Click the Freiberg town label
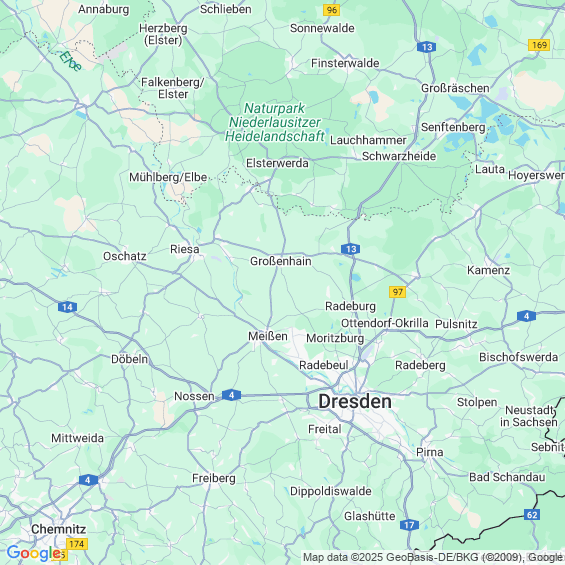The width and height of the screenshot is (565, 565). click(214, 478)
